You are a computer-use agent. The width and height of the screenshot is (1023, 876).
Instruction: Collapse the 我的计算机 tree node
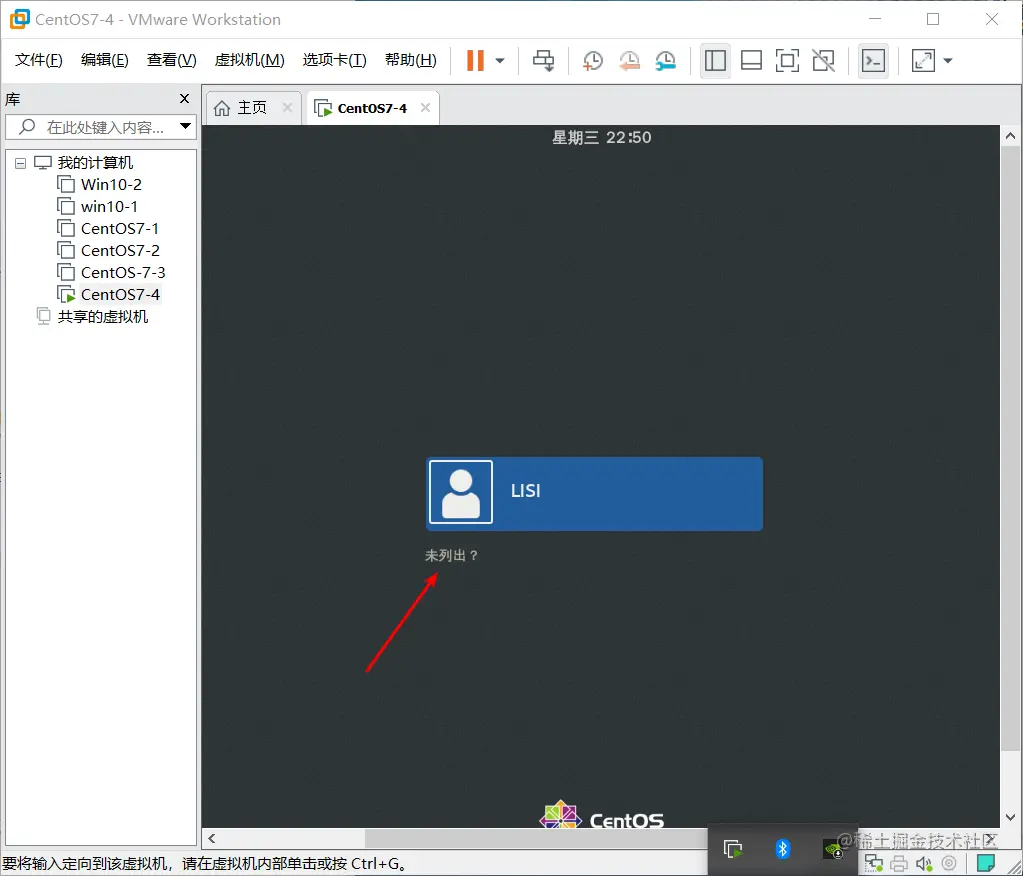coord(20,163)
